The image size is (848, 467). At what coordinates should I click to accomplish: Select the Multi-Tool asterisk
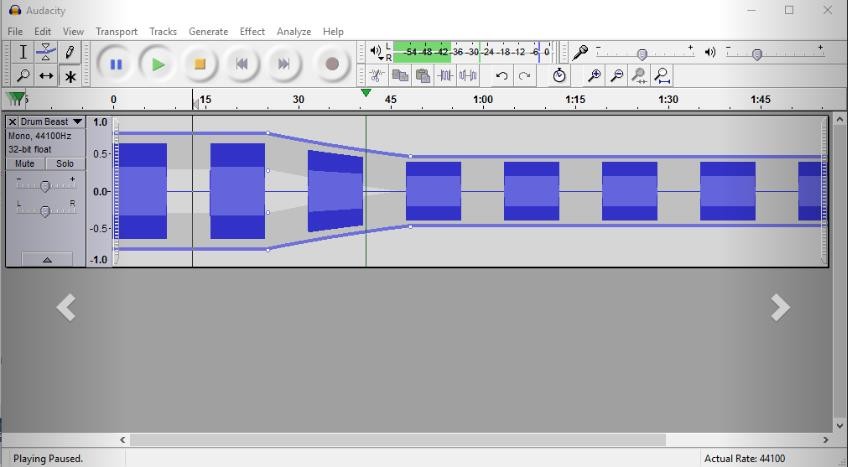tap(70, 76)
